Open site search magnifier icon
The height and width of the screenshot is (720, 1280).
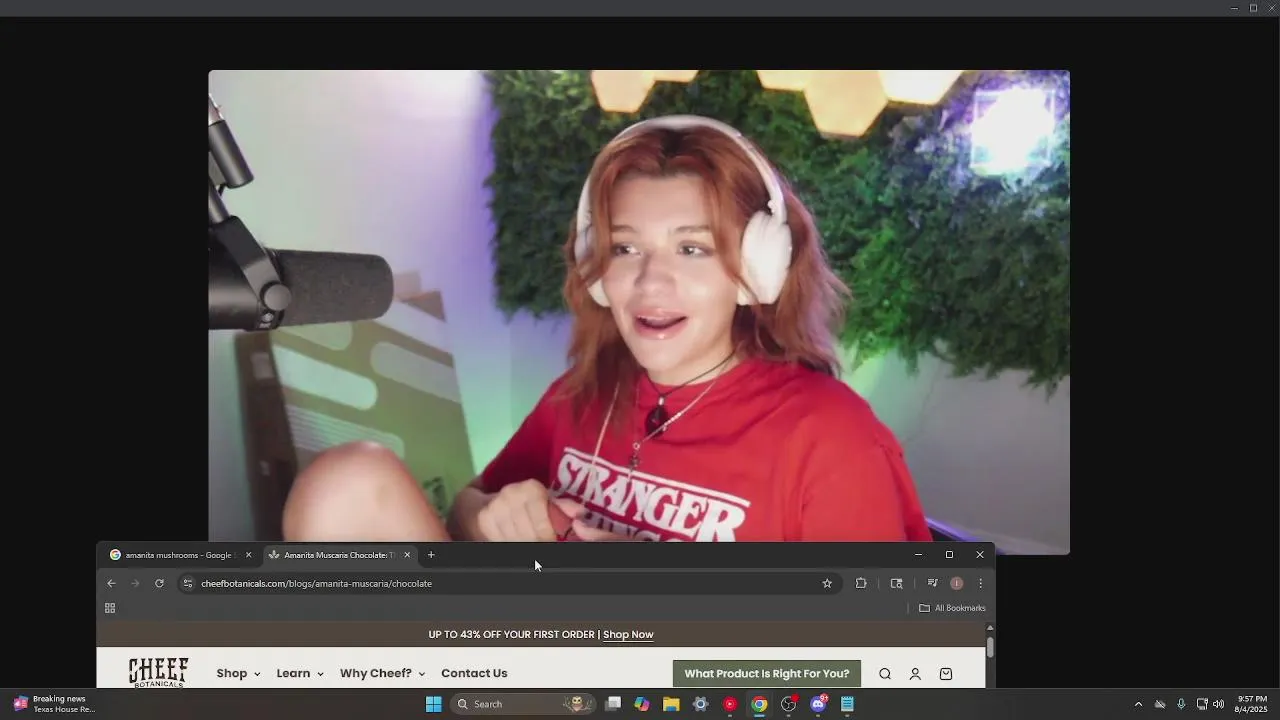(885, 674)
